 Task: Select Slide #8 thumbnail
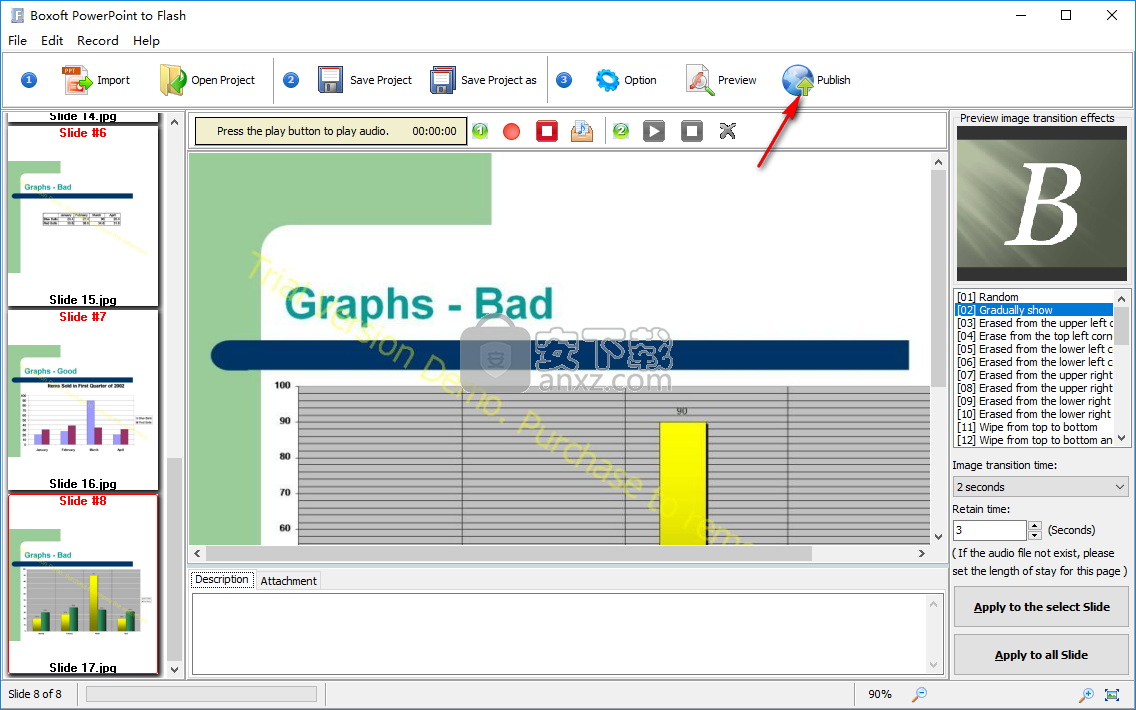83,584
